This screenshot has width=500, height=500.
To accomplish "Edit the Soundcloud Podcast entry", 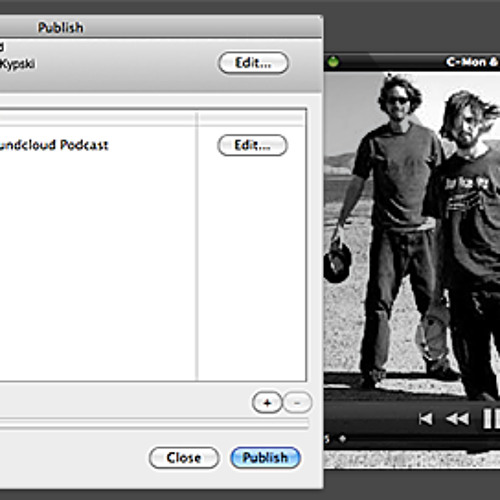I will [x=252, y=145].
